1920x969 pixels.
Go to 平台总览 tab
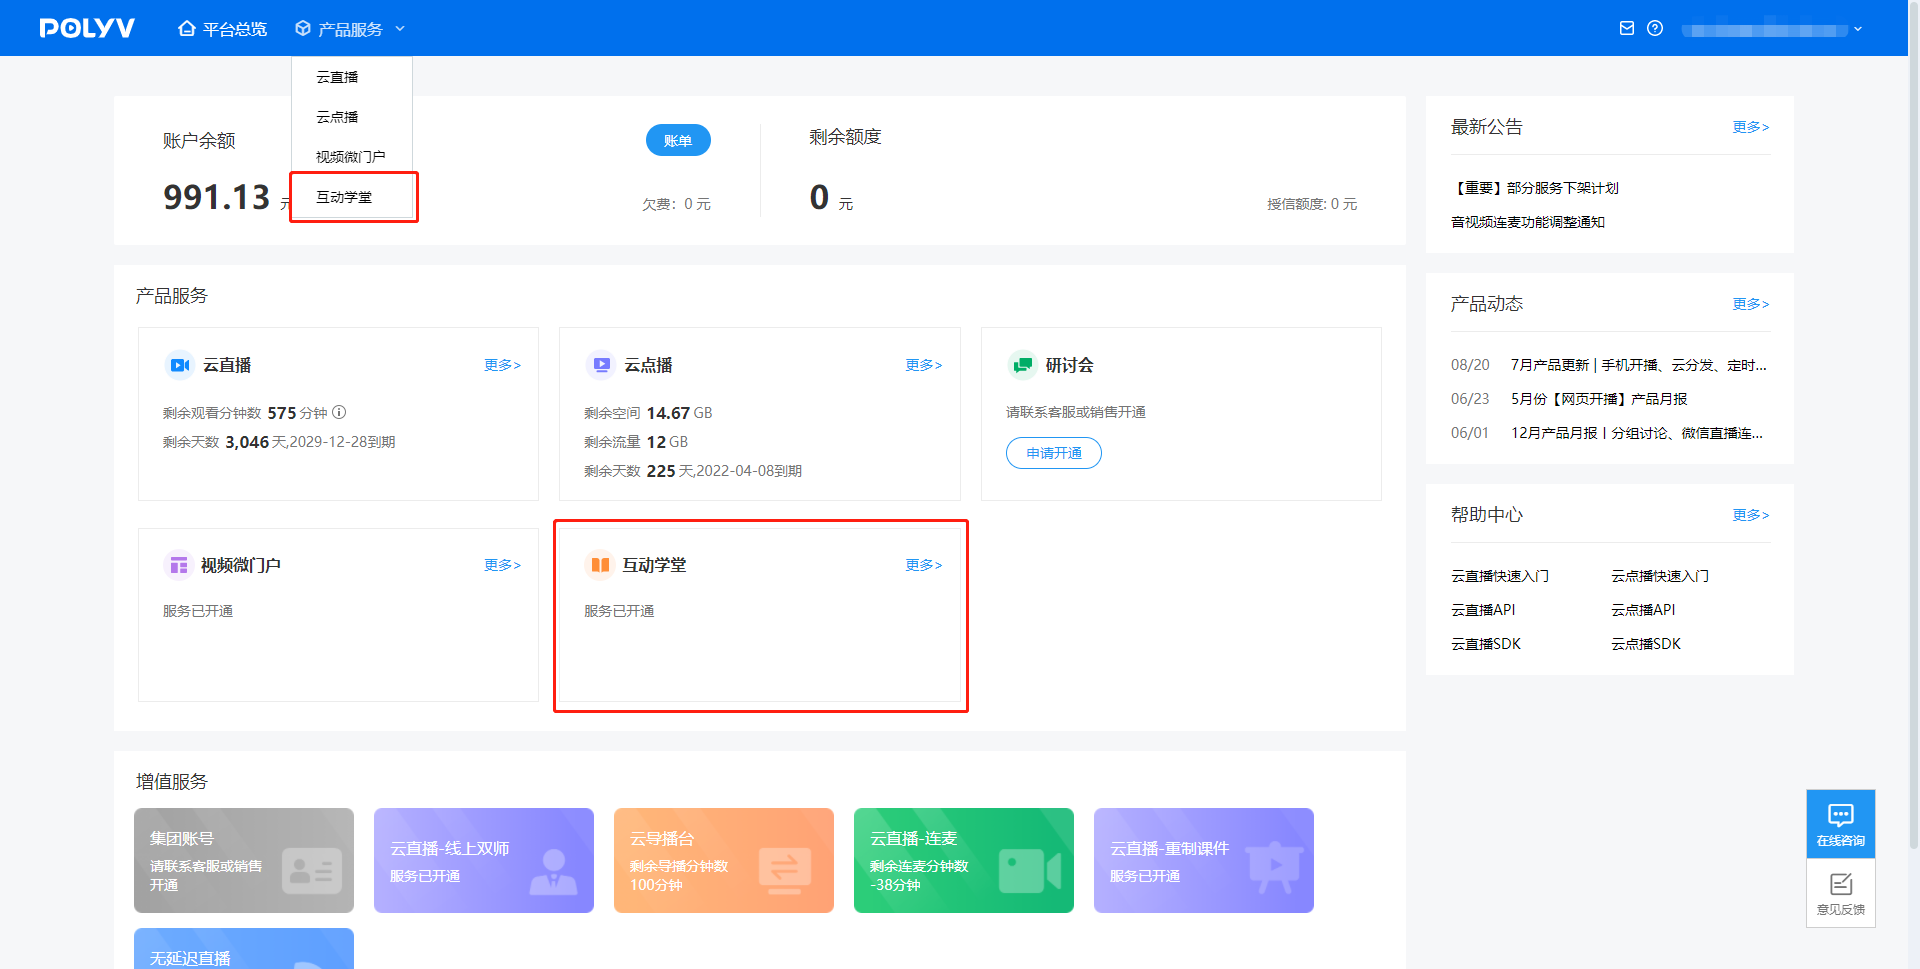tap(223, 29)
